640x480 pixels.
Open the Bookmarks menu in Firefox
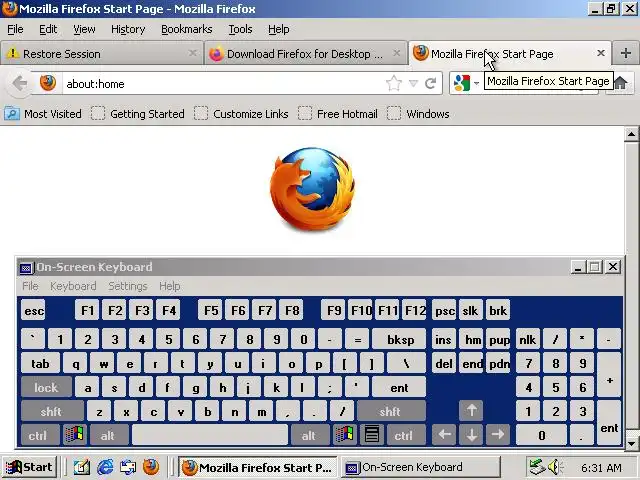click(187, 29)
